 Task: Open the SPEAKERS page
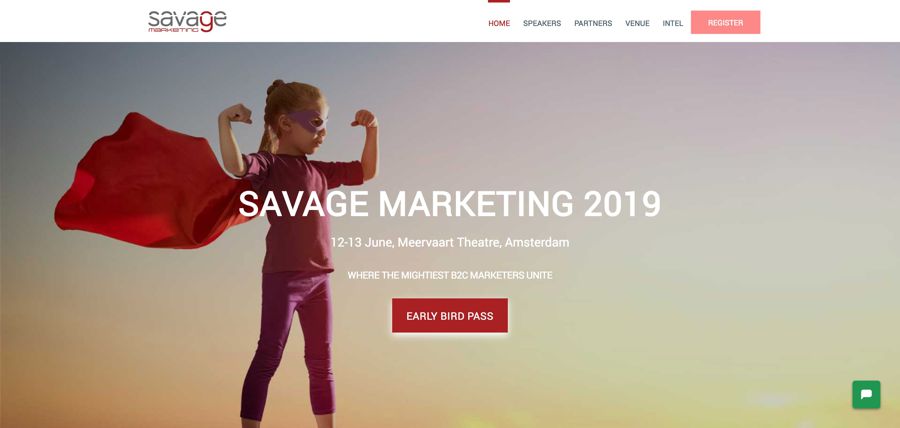pos(542,24)
